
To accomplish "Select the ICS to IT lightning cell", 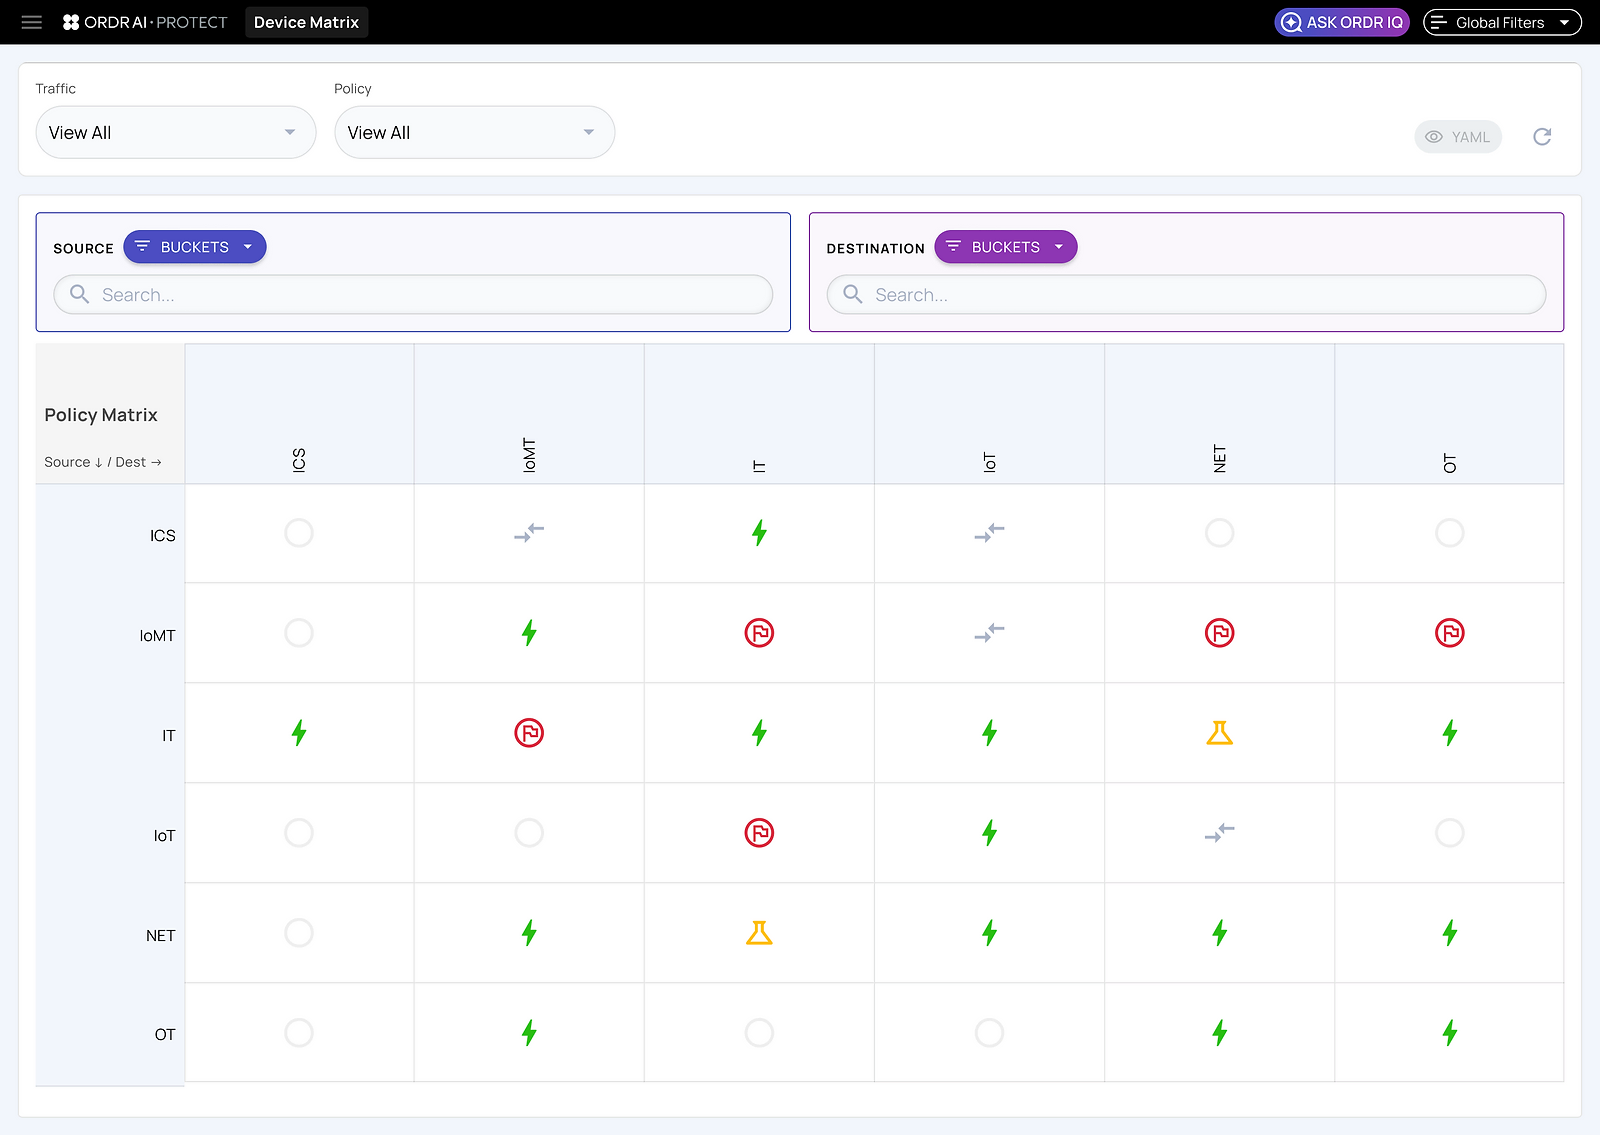I will [x=760, y=533].
